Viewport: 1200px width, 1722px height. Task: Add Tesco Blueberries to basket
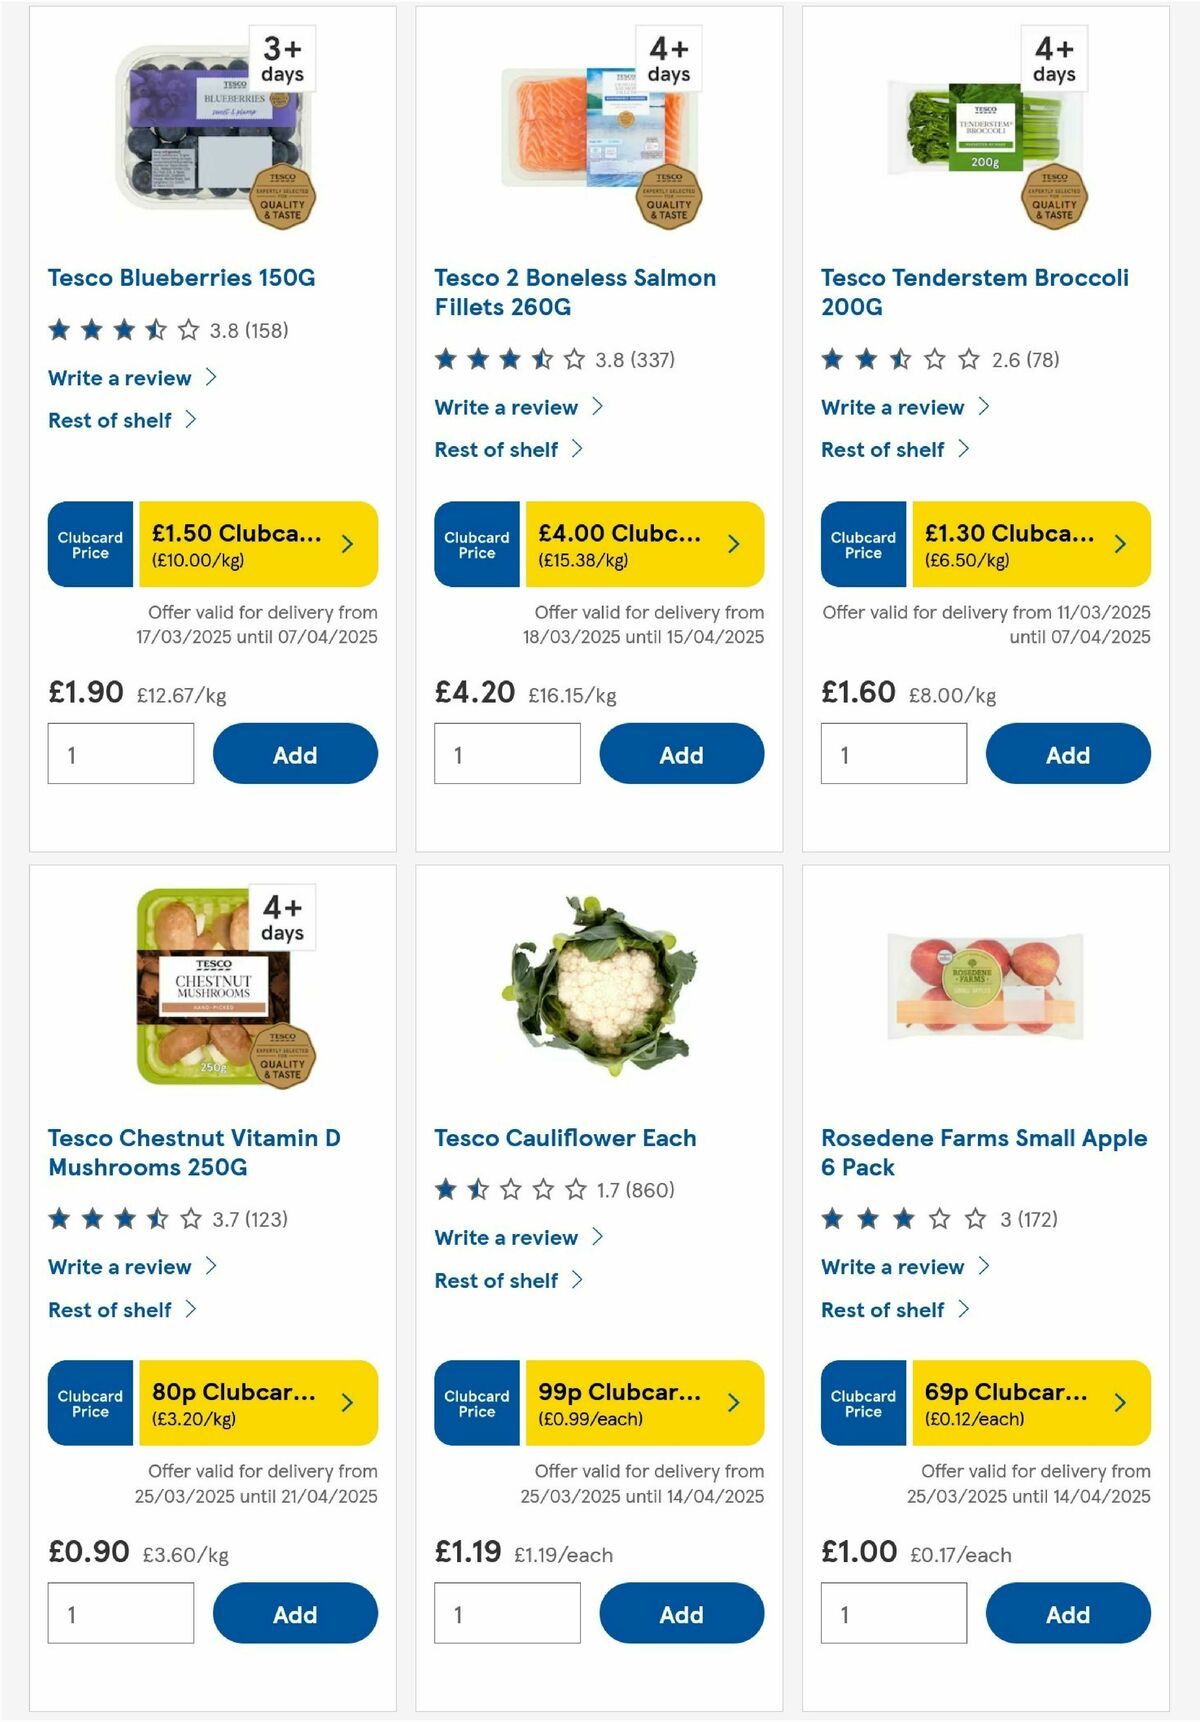[293, 754]
